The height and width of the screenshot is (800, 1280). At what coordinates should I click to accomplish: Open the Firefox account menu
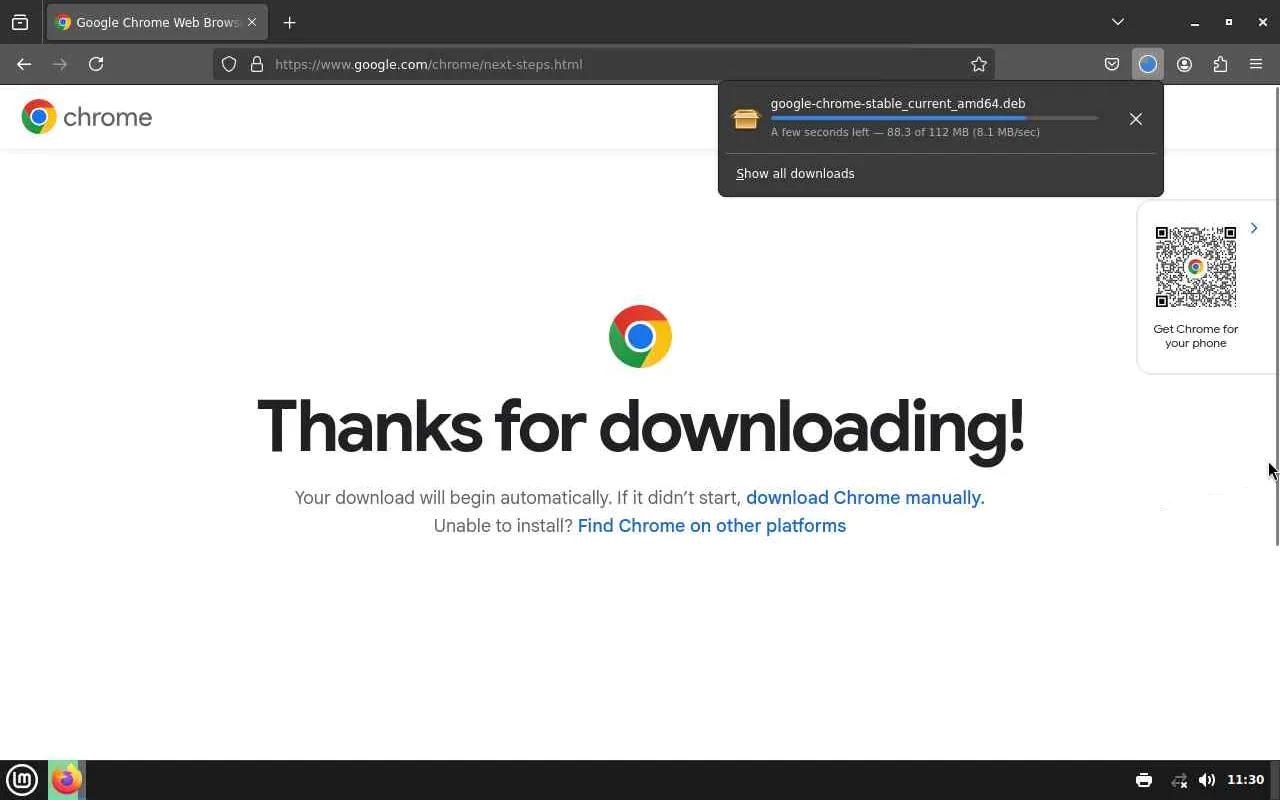(1184, 64)
